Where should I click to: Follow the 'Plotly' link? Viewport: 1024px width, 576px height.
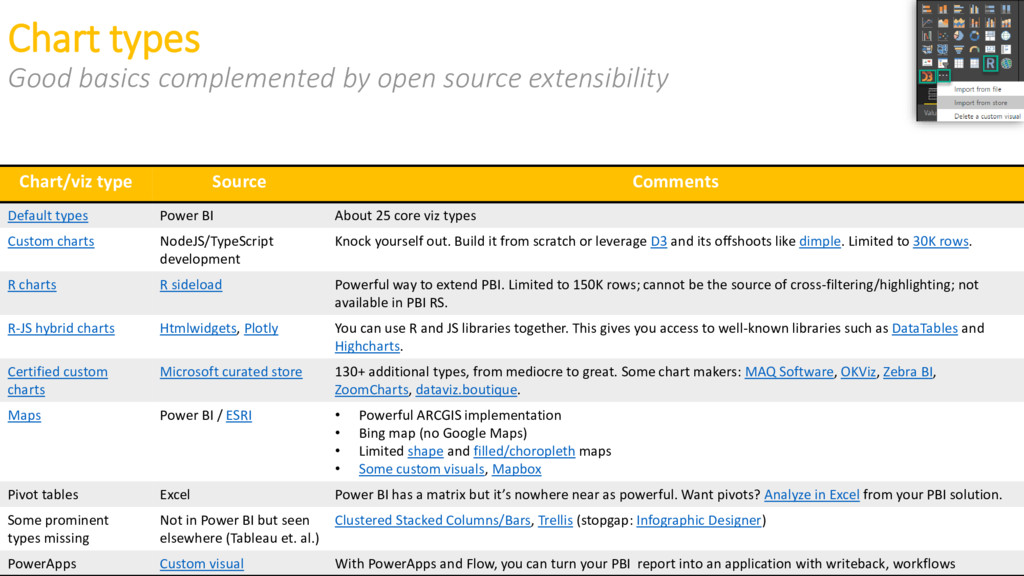click(x=261, y=328)
